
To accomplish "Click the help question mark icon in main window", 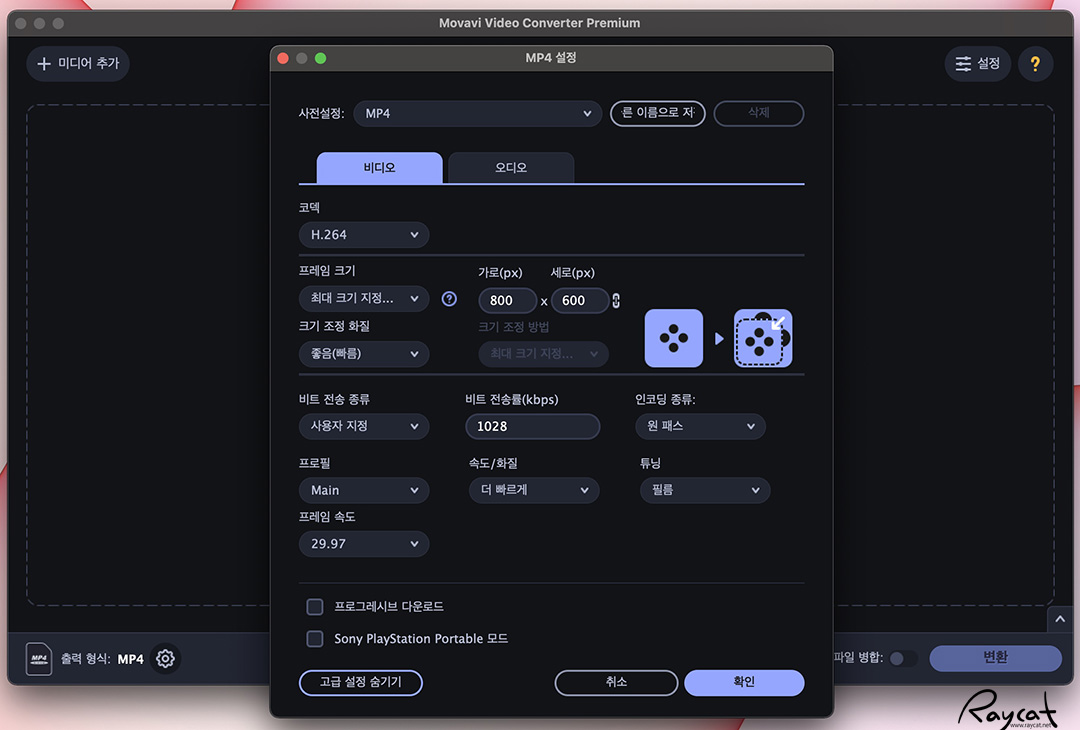I will click(x=1035, y=64).
